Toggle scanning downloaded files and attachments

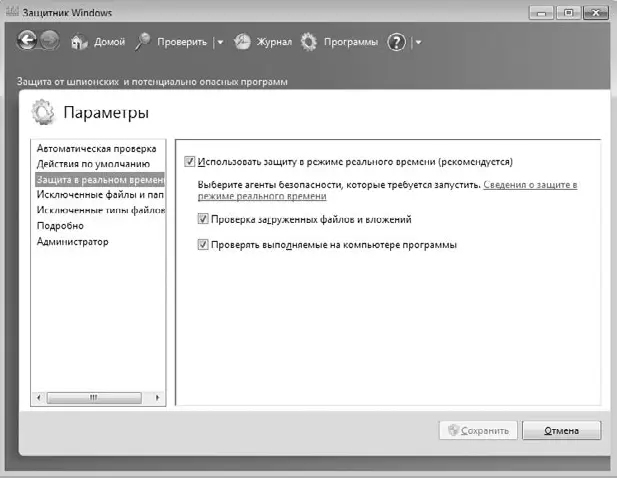203,219
